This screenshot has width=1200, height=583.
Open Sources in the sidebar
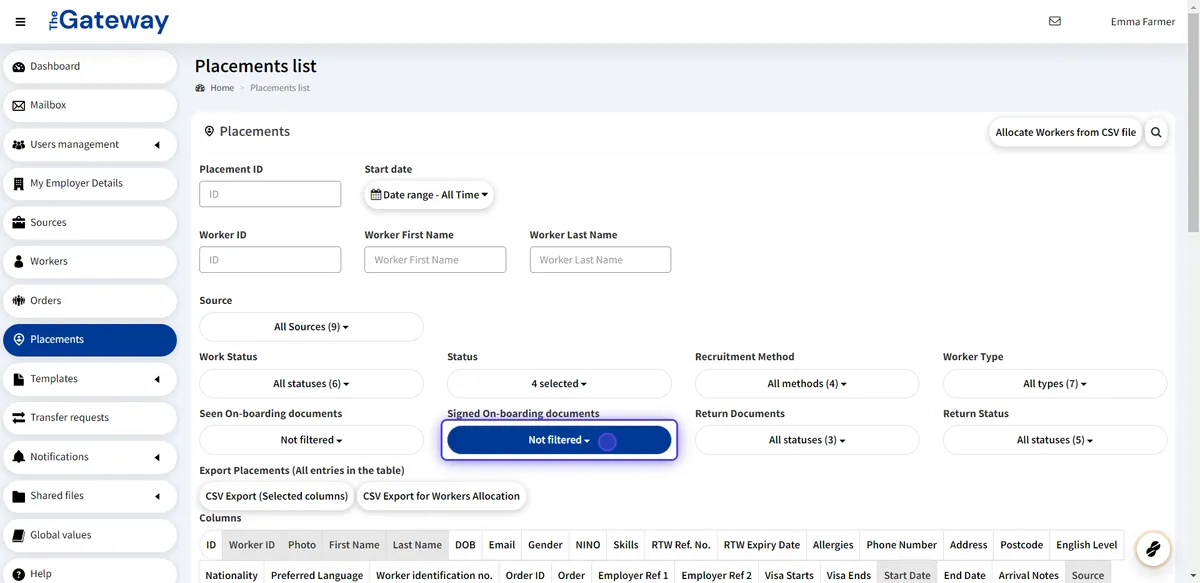89,222
